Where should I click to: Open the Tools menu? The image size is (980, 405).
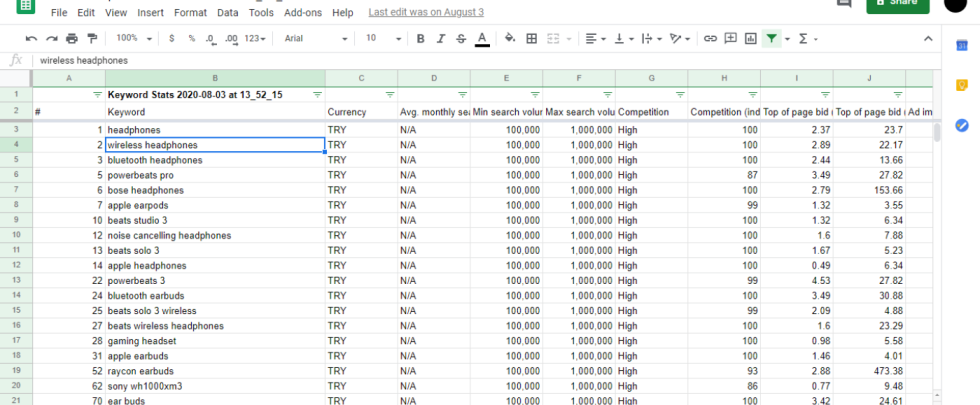pos(261,12)
